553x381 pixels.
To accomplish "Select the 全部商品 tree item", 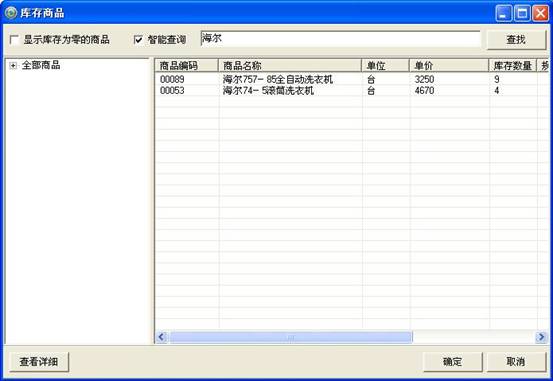I will tap(41, 65).
